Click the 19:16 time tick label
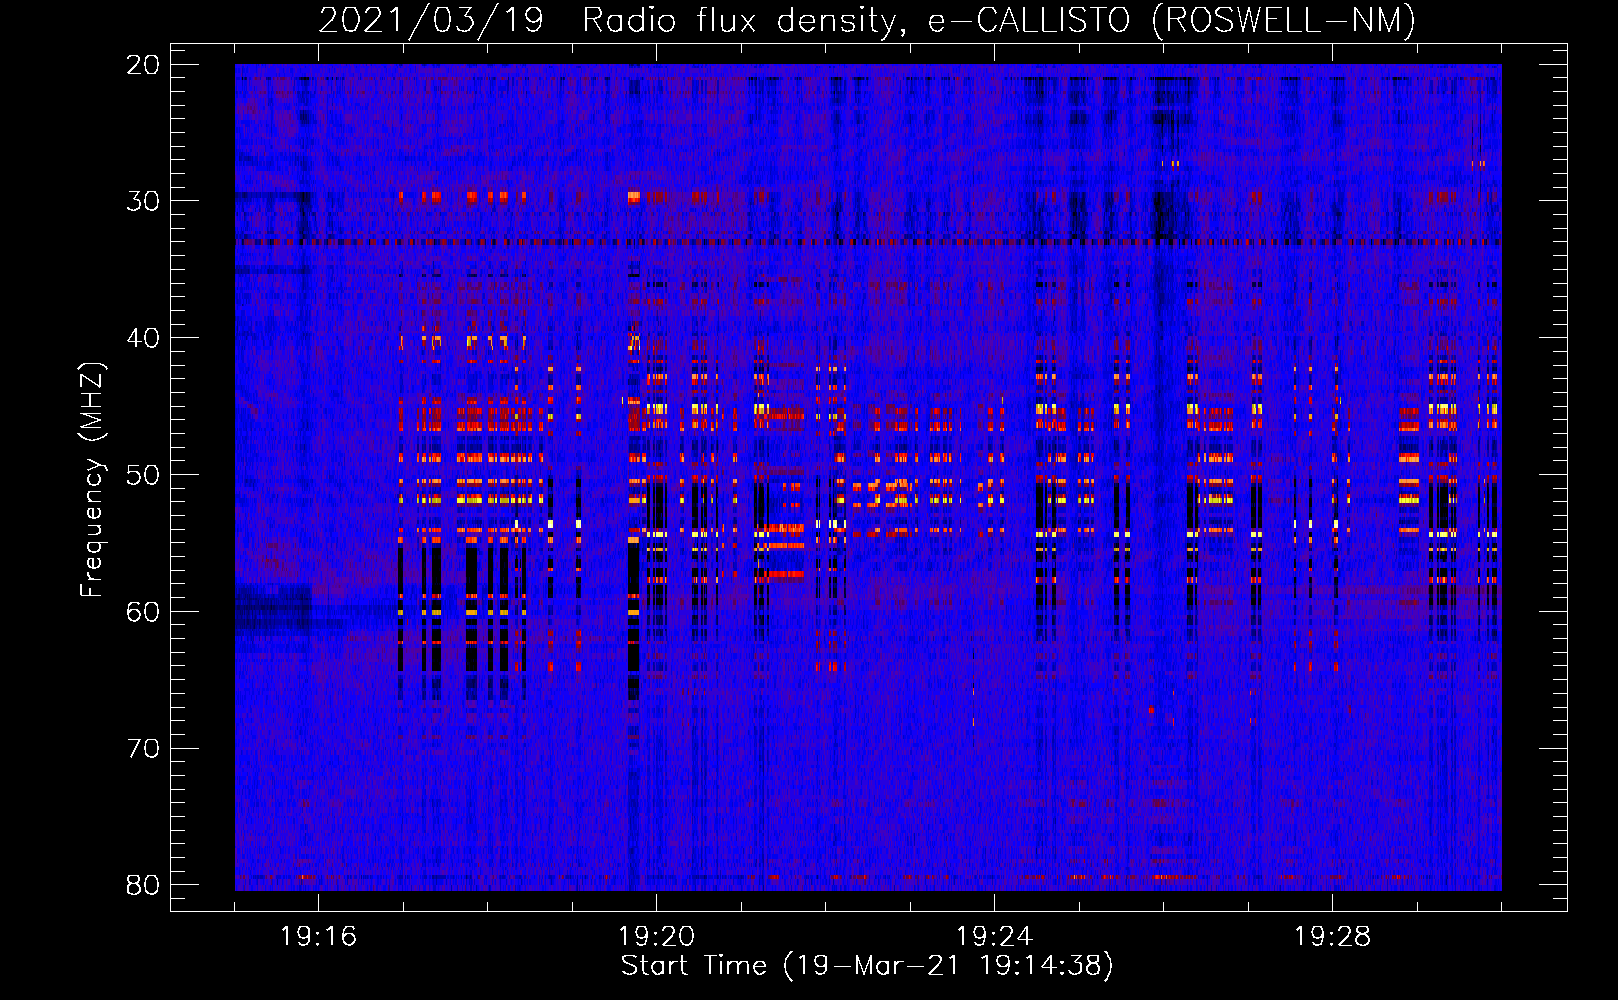1618x1000 pixels. pyautogui.click(x=318, y=937)
